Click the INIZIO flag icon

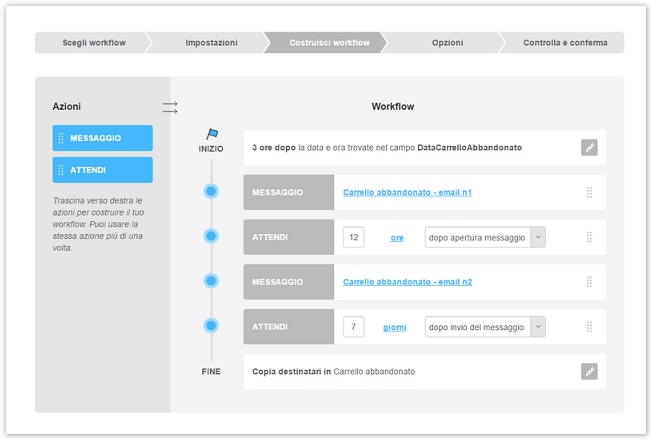tap(211, 133)
